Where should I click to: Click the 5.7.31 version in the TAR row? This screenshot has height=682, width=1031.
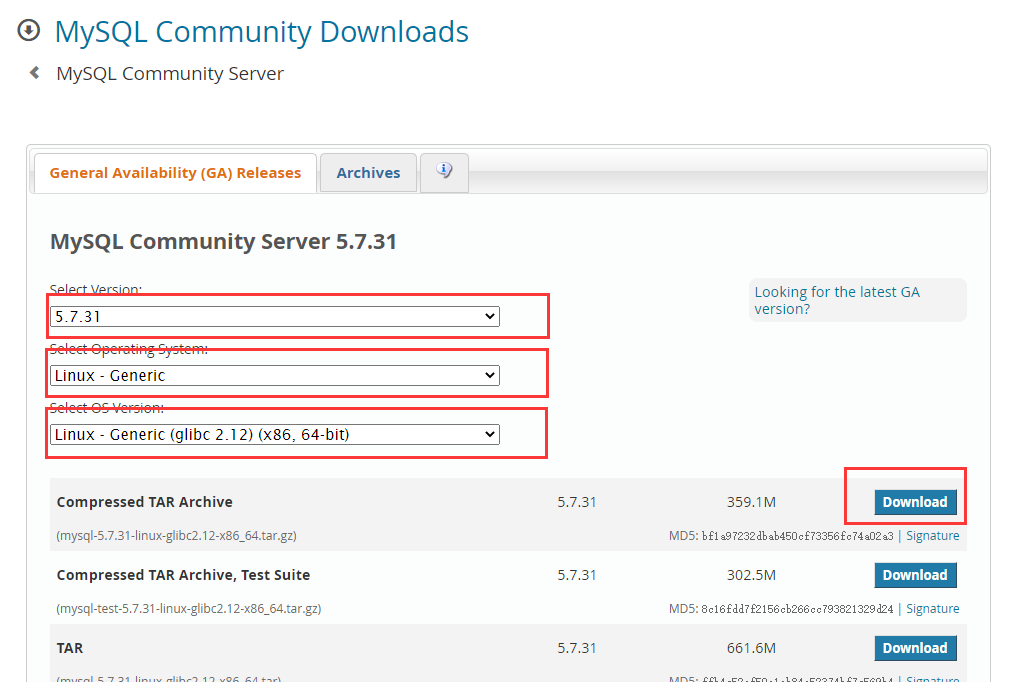click(577, 648)
